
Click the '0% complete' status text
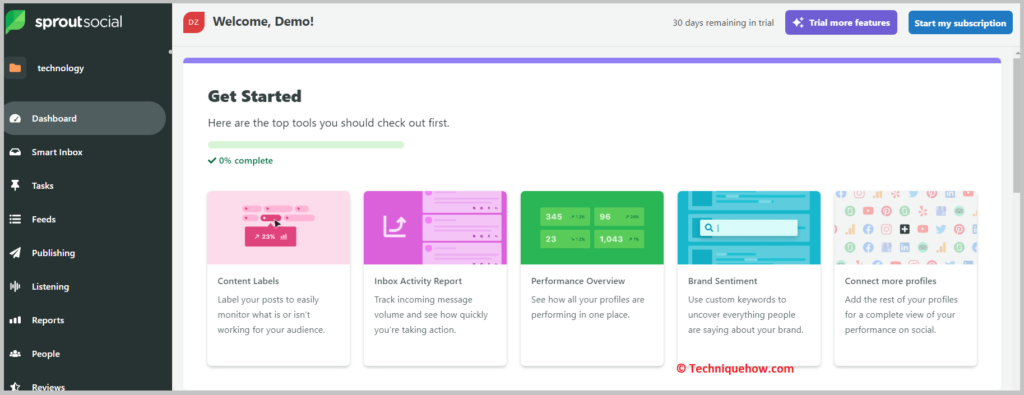tap(246, 161)
